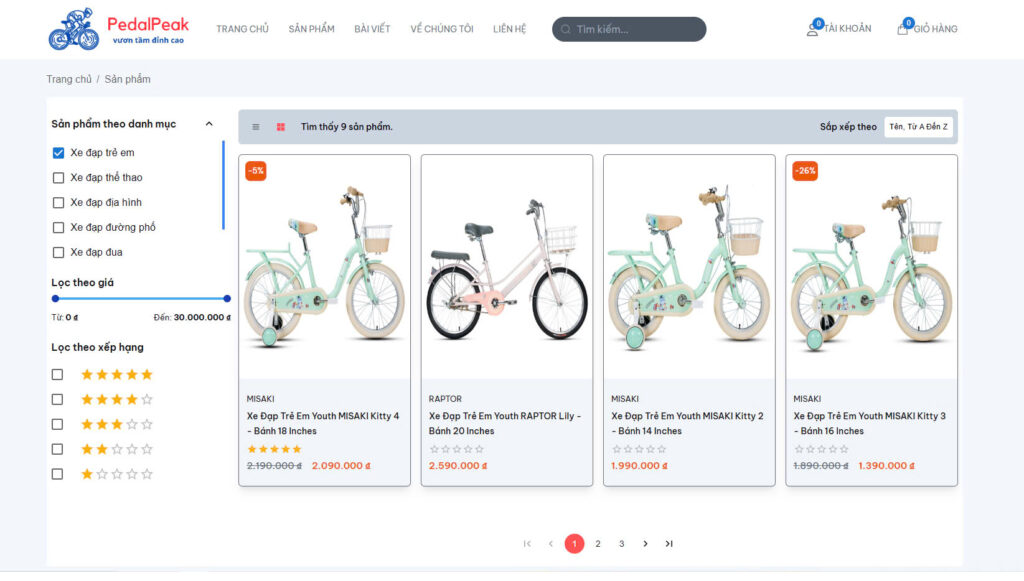Open the RAPTOR Lily bike image

tap(507, 267)
